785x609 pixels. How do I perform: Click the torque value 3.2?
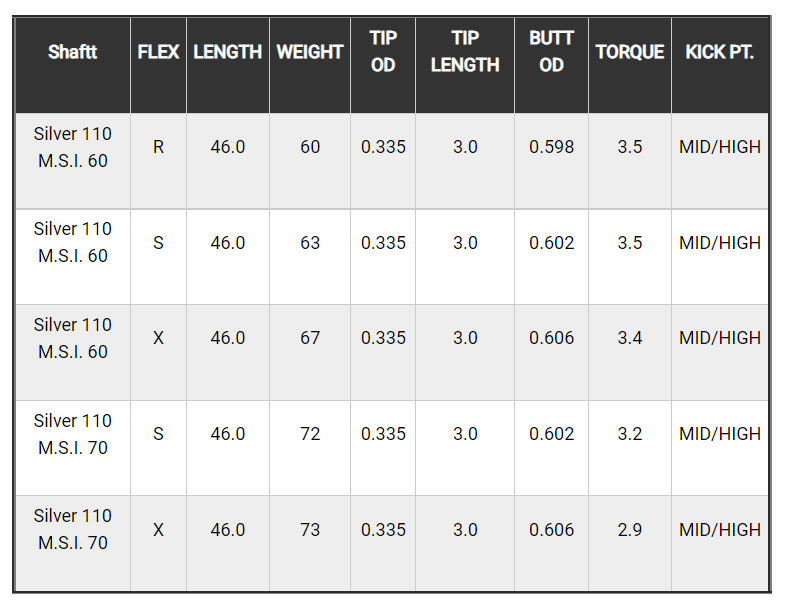(630, 434)
